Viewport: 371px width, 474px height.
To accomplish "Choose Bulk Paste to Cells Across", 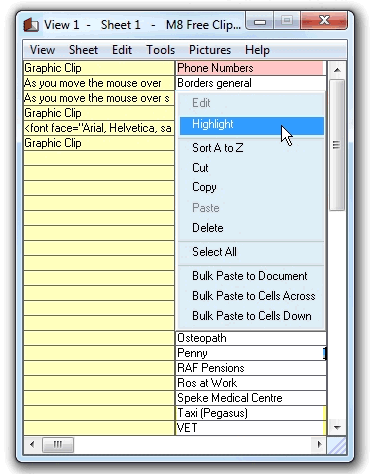I will 252,296.
